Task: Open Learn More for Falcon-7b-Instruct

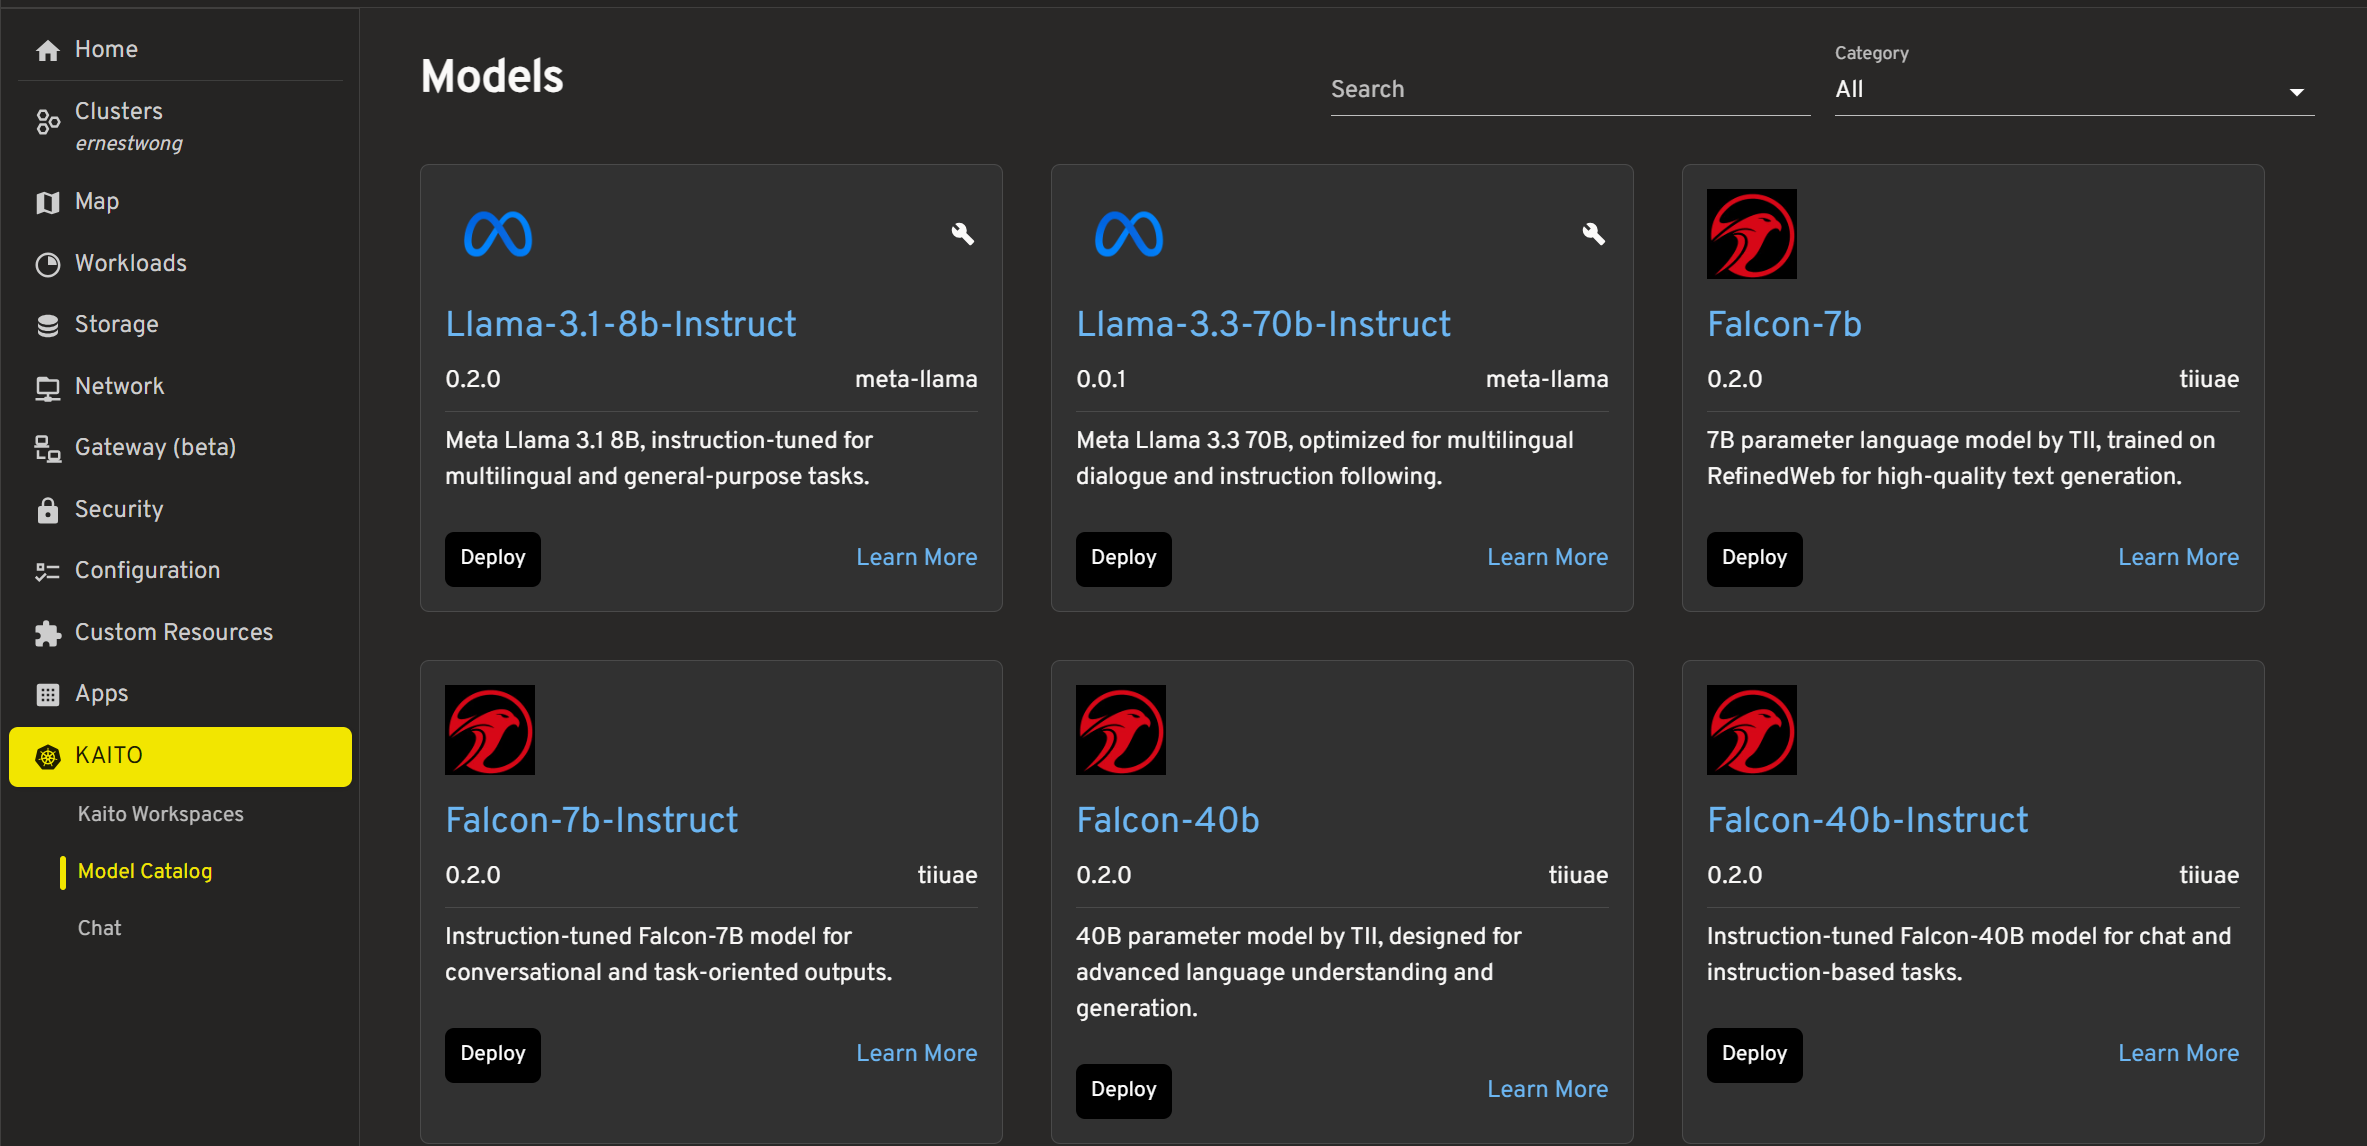Action: click(917, 1054)
